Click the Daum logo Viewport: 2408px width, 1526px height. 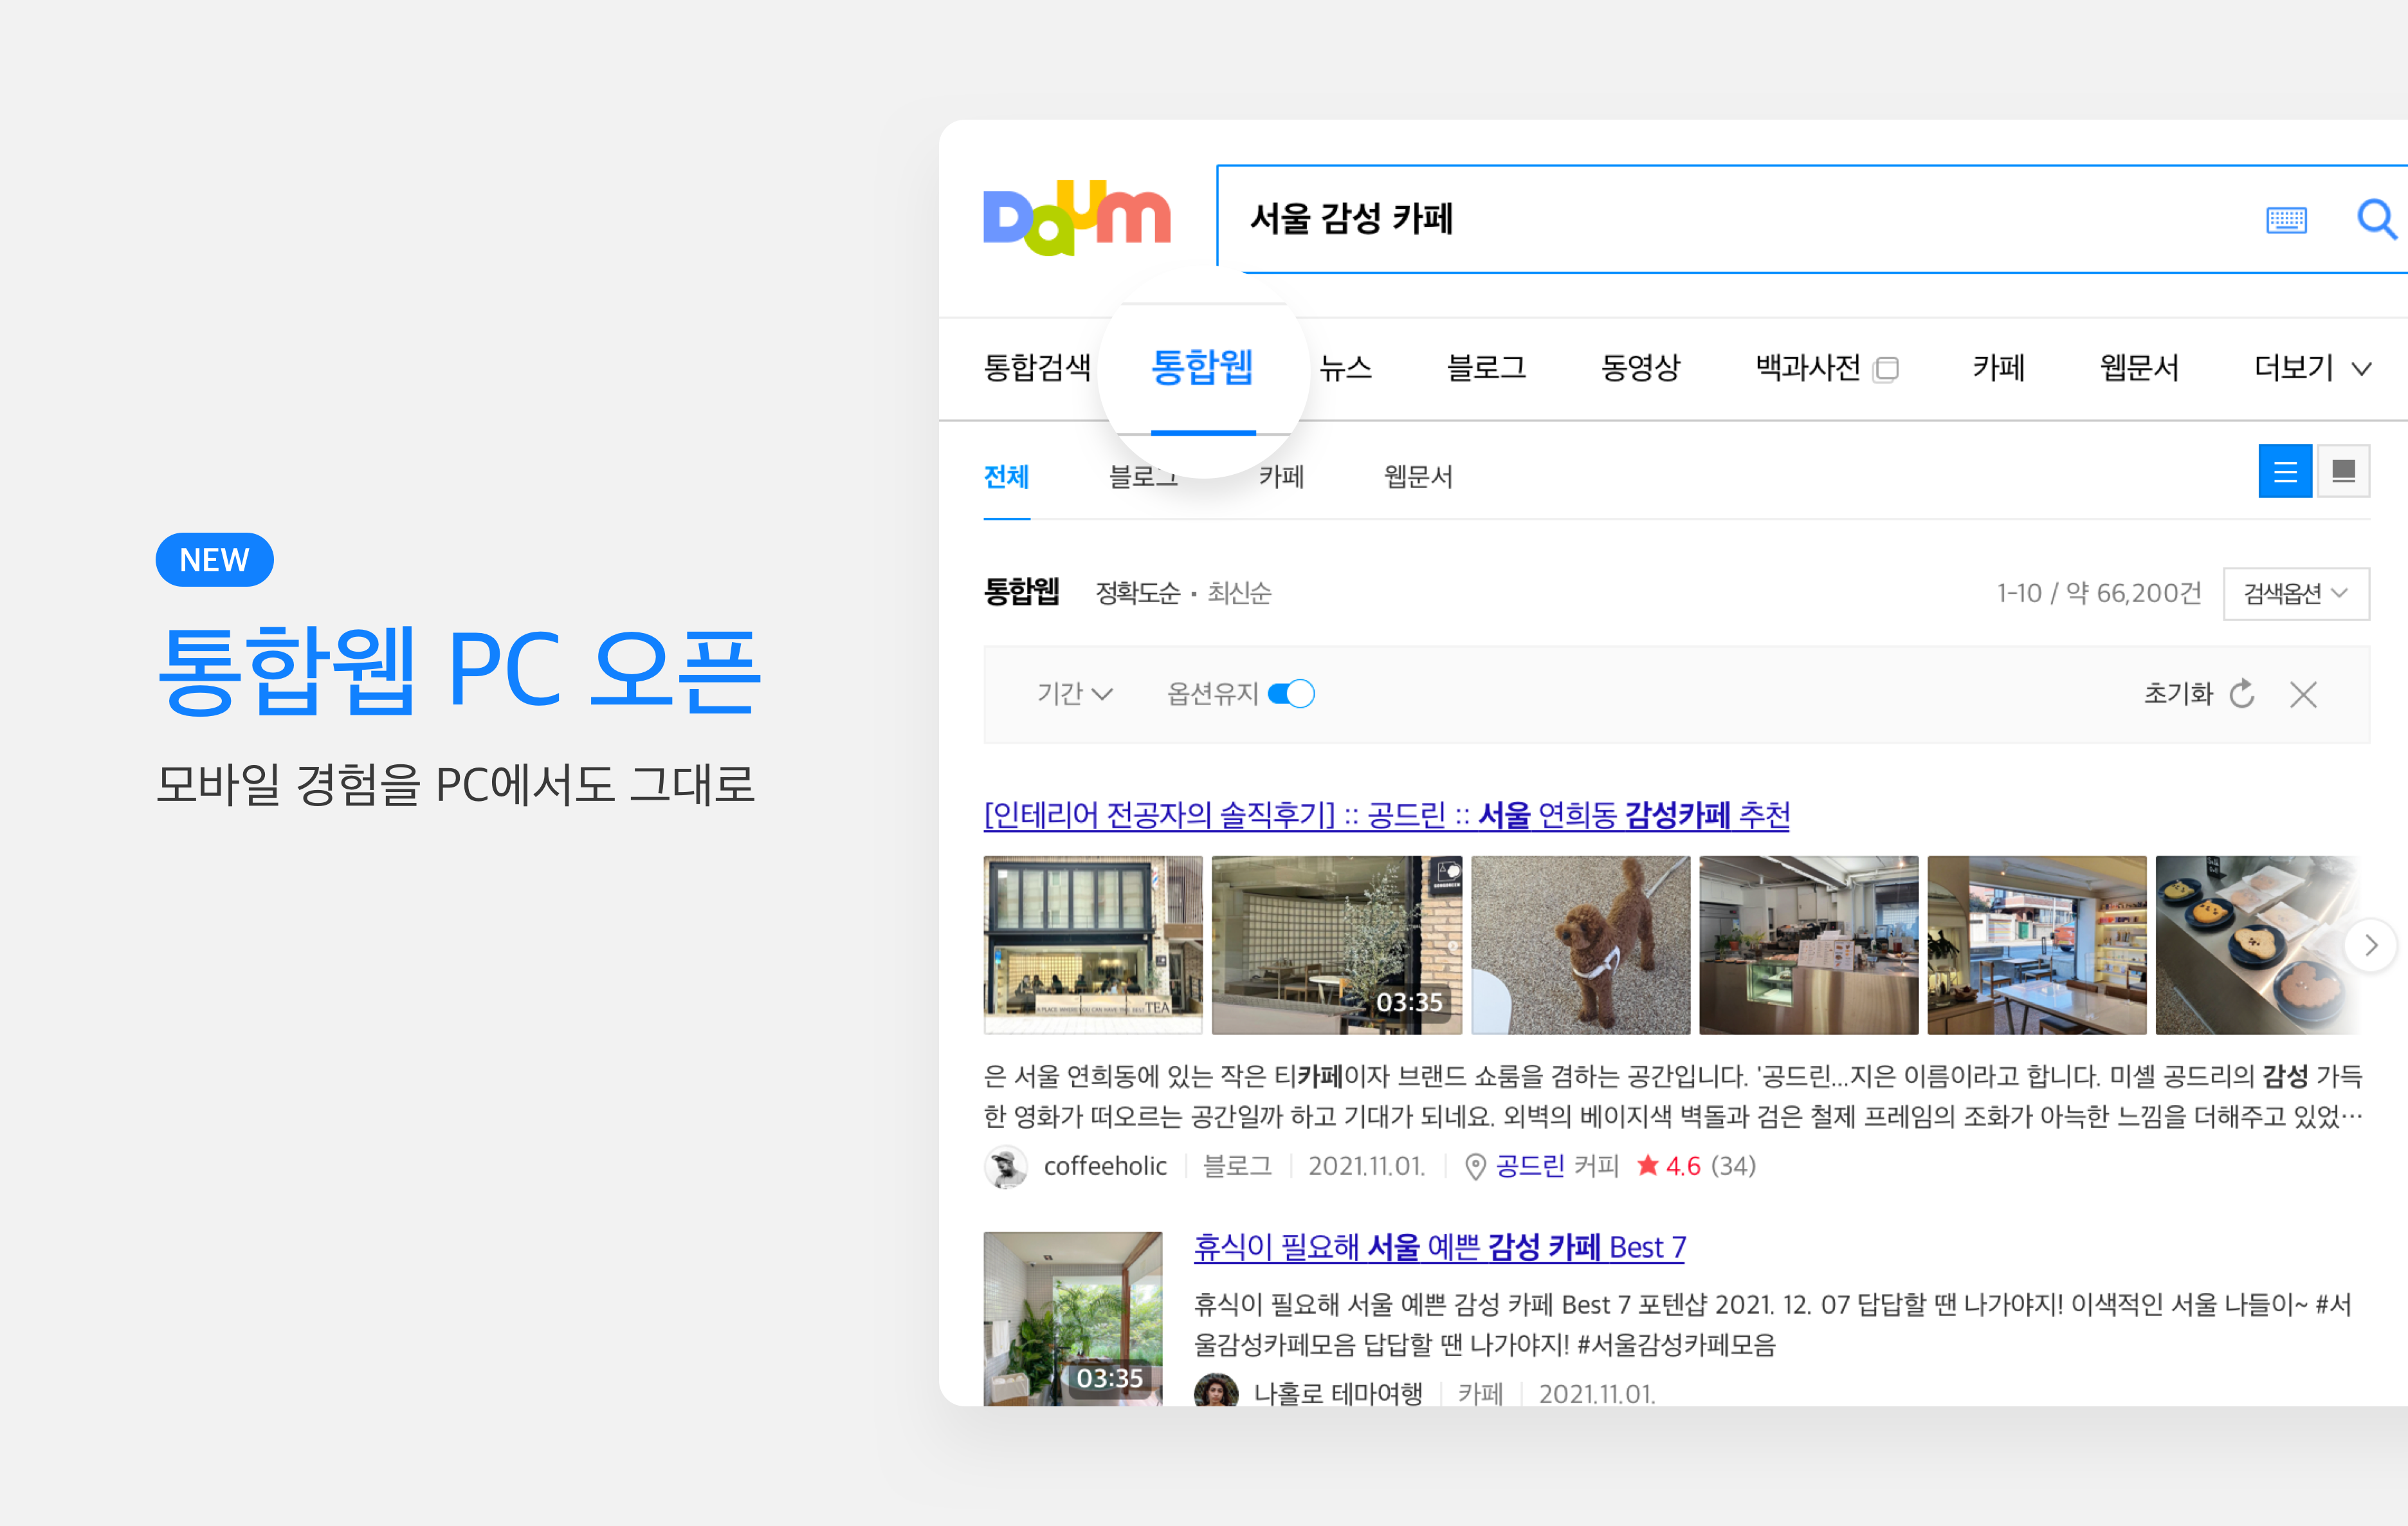(x=1076, y=217)
